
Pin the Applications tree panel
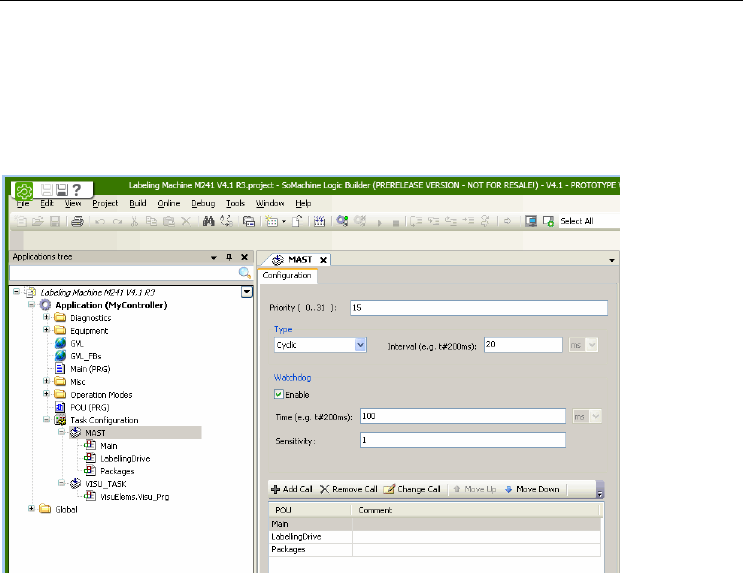229,257
